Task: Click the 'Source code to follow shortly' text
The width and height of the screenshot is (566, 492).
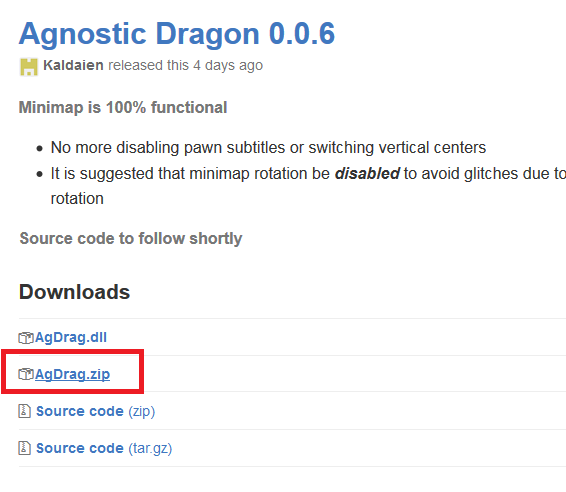Action: click(131, 238)
